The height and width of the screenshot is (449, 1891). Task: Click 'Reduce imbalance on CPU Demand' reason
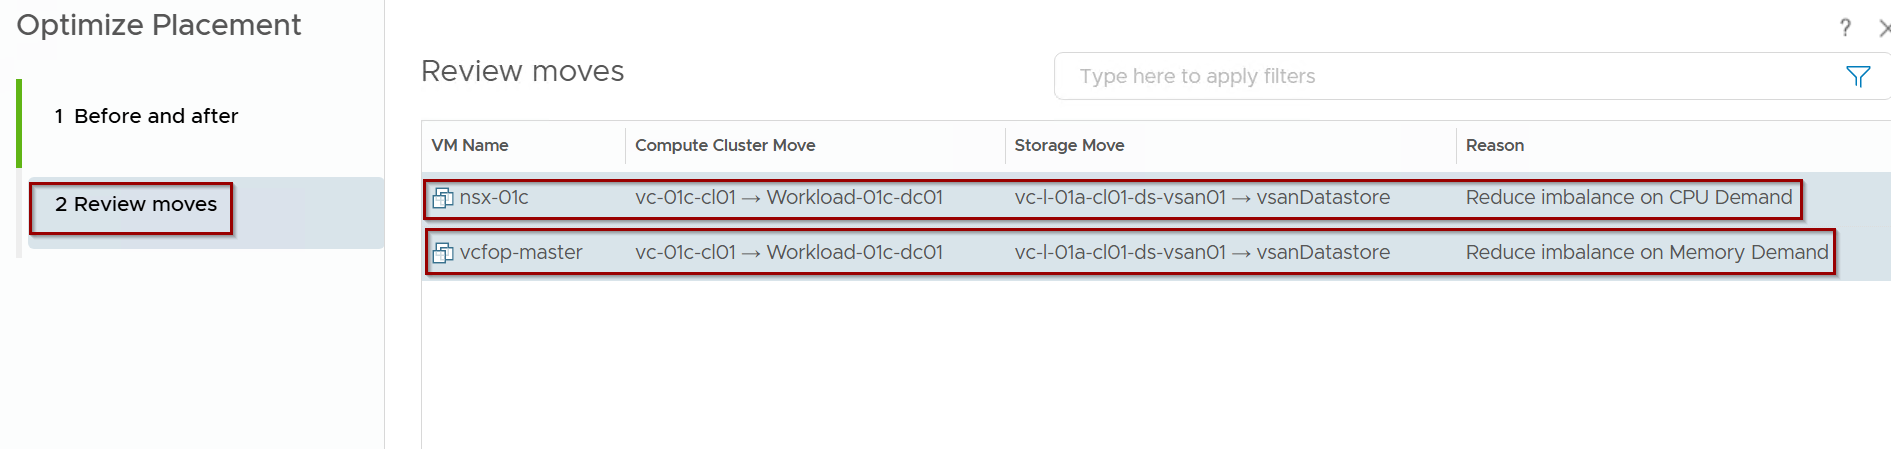pos(1629,198)
